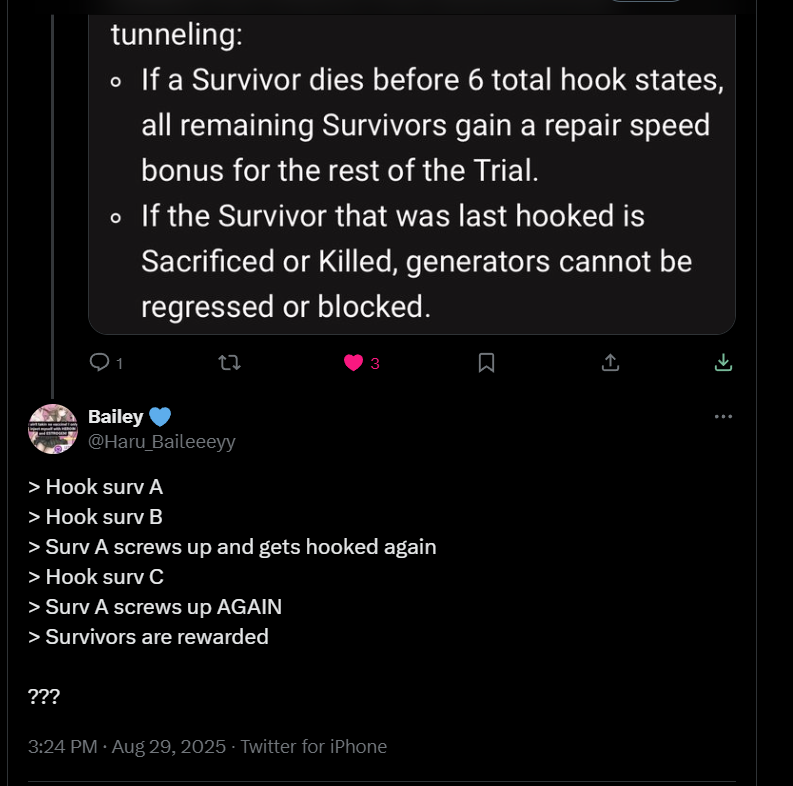This screenshot has height=786, width=793.
Task: Click the reply speech bubble icon
Action: (99, 362)
